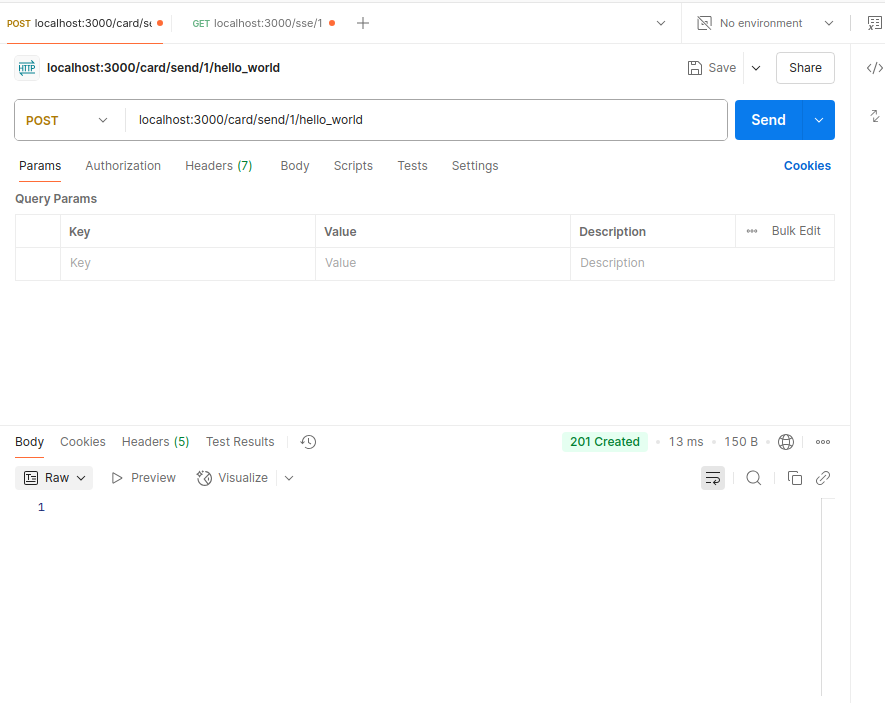Click the HTTP request type icon
The height and width of the screenshot is (703, 885).
pyautogui.click(x=27, y=68)
